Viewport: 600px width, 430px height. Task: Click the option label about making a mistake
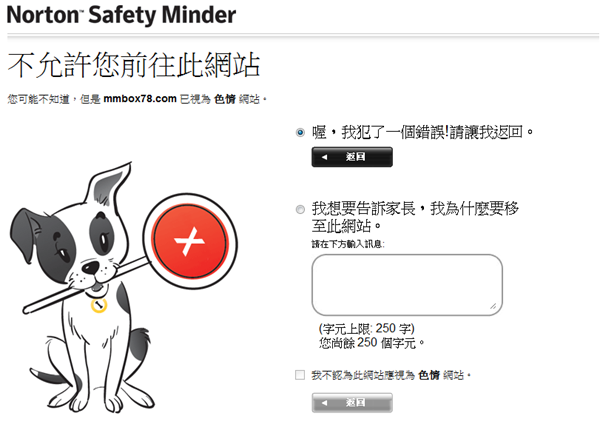(422, 132)
